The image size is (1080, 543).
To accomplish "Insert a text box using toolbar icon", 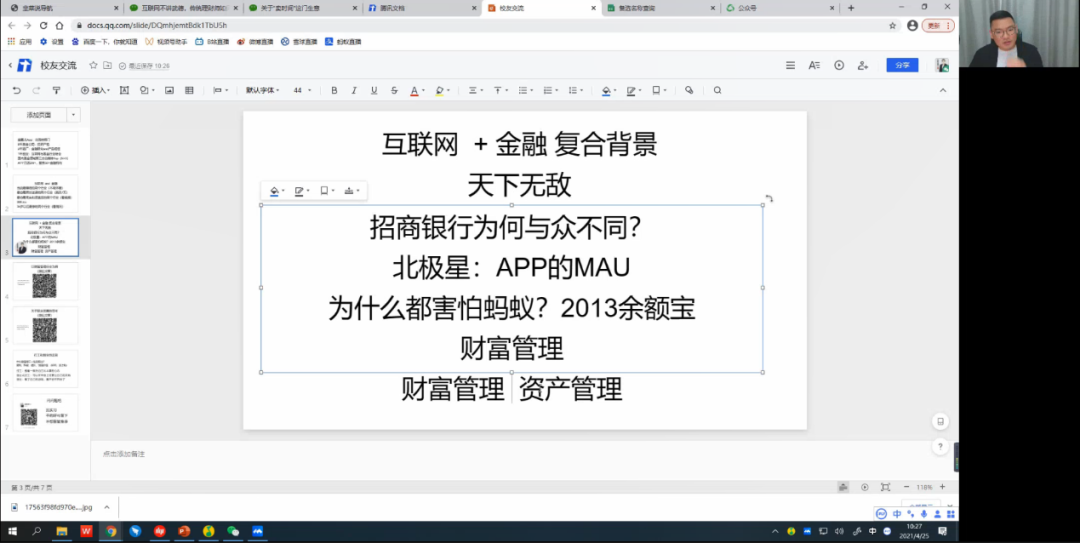I will (125, 90).
